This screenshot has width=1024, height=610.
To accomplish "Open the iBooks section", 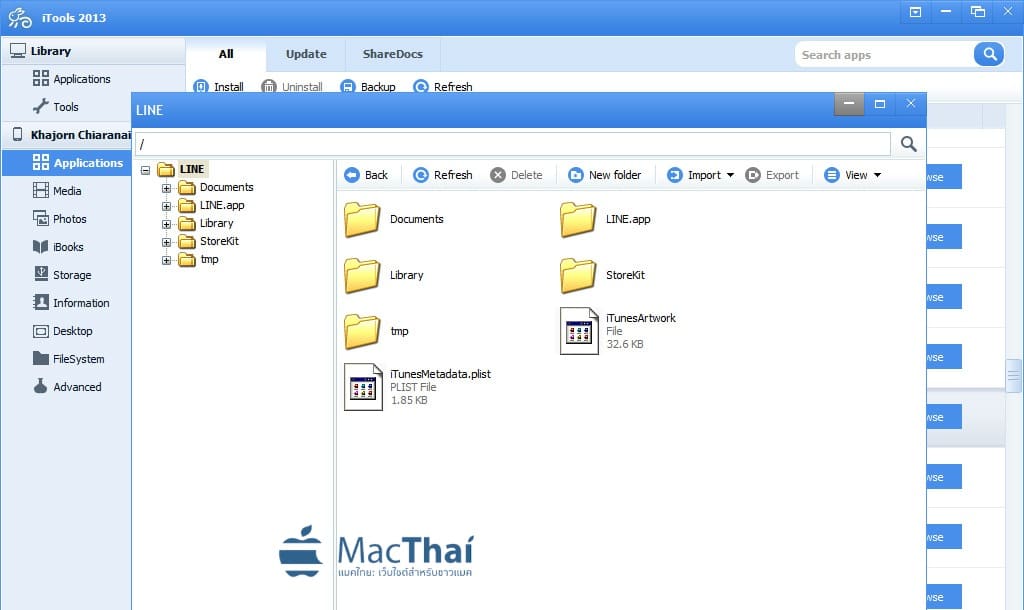I will tap(58, 247).
